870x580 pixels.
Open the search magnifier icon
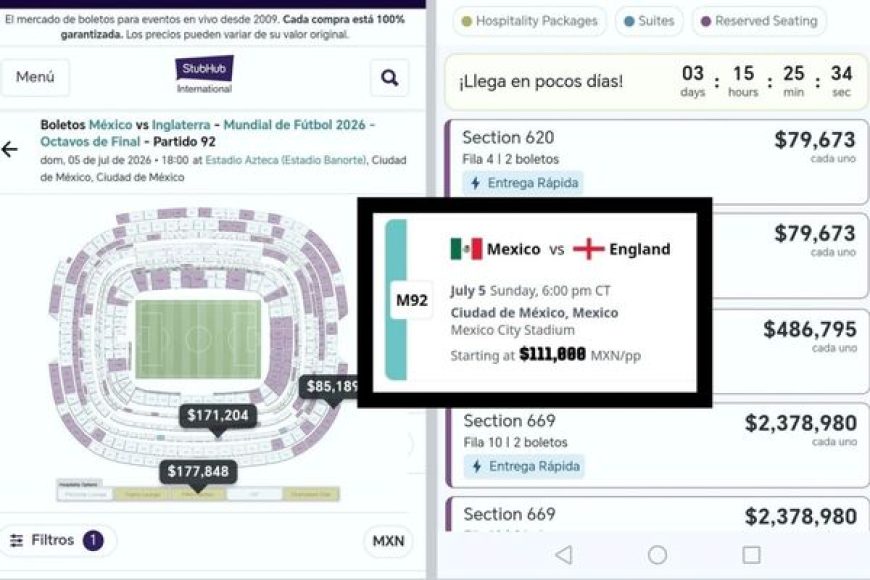pyautogui.click(x=390, y=78)
